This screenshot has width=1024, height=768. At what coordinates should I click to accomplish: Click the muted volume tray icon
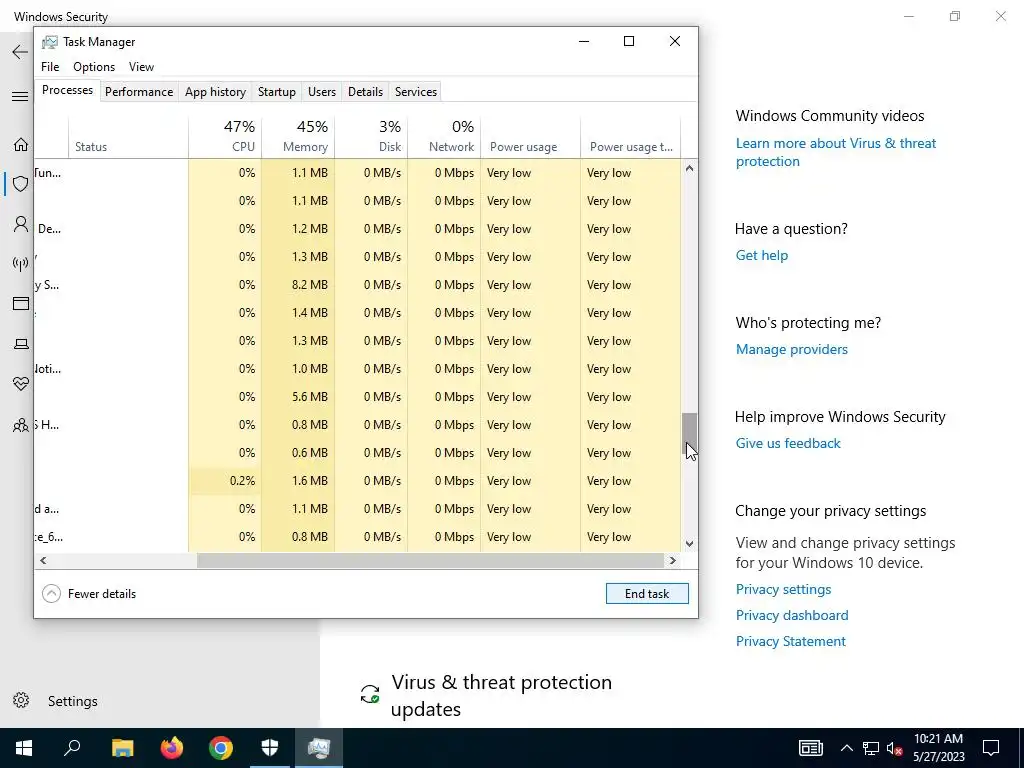(x=895, y=748)
